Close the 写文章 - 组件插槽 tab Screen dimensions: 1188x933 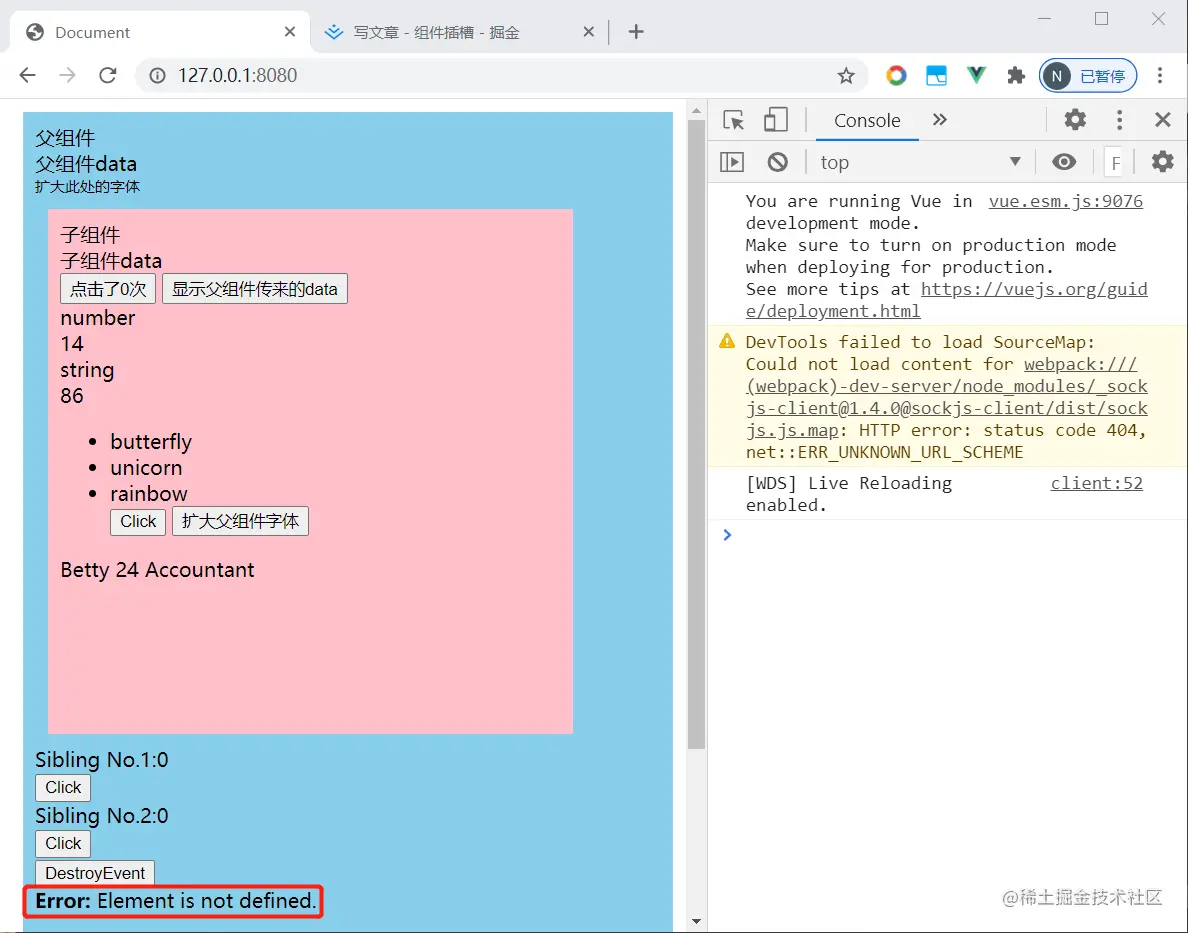(x=588, y=32)
